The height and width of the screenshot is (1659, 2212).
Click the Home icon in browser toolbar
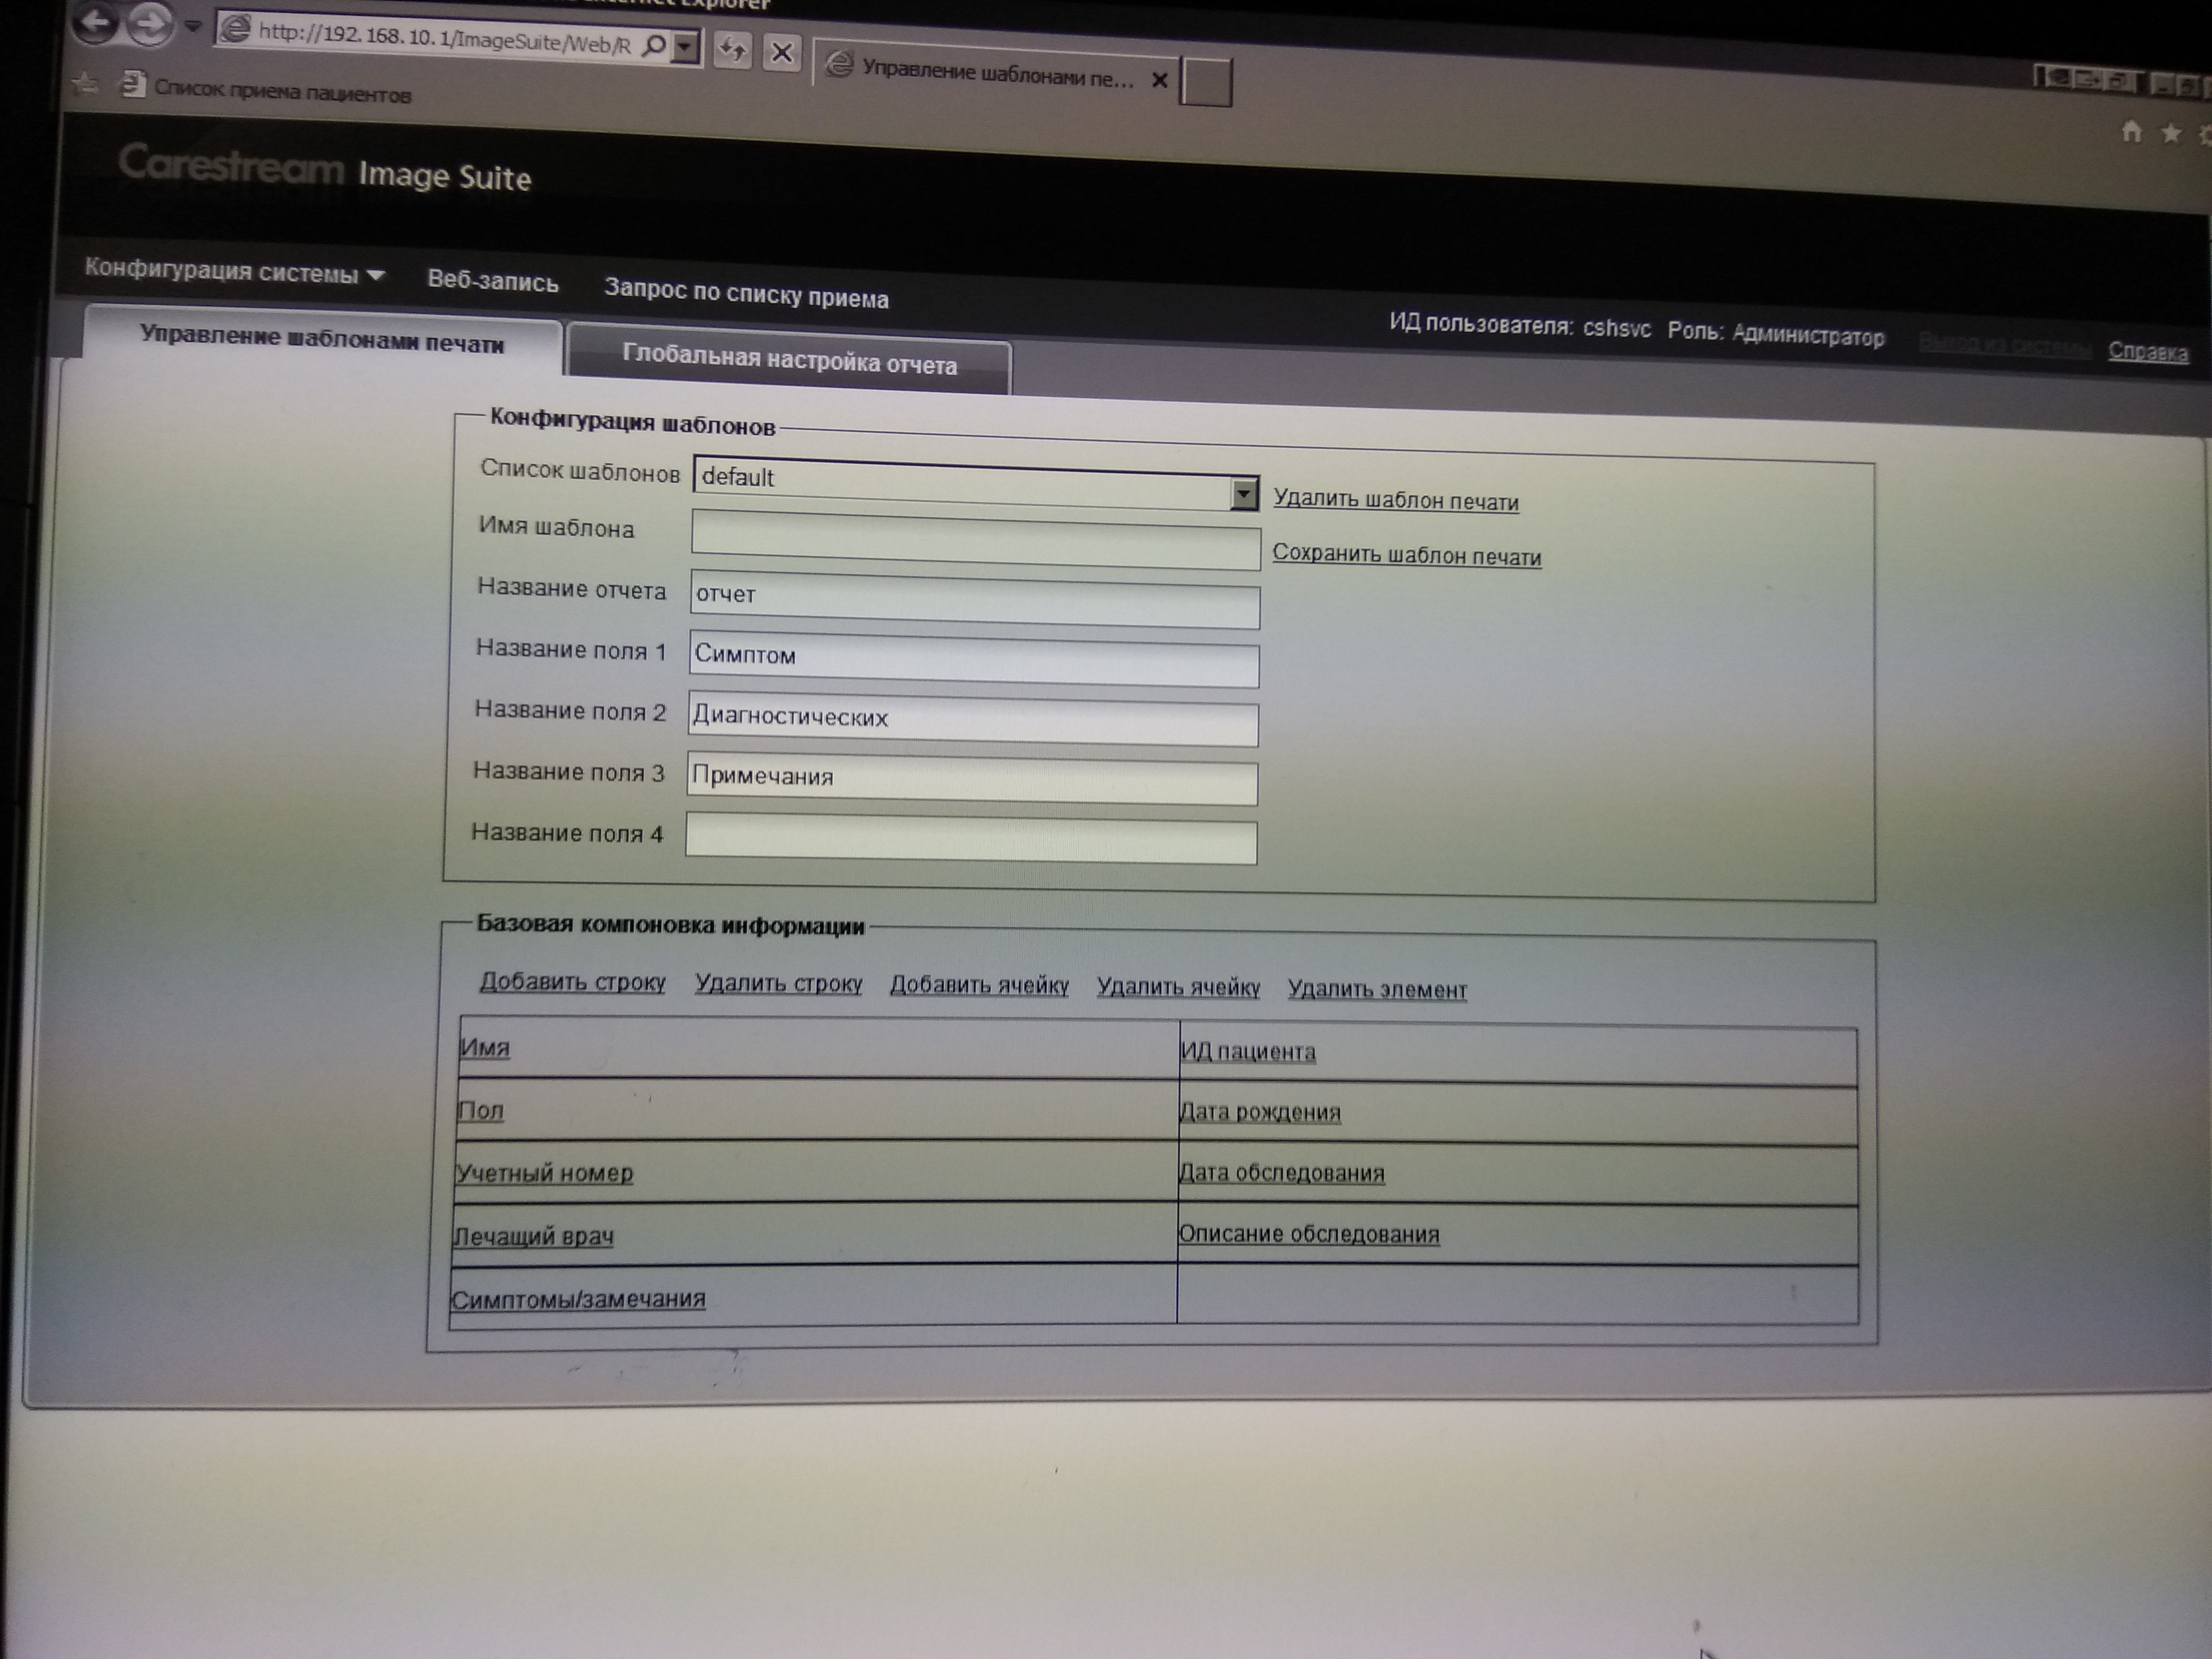pos(2131,132)
